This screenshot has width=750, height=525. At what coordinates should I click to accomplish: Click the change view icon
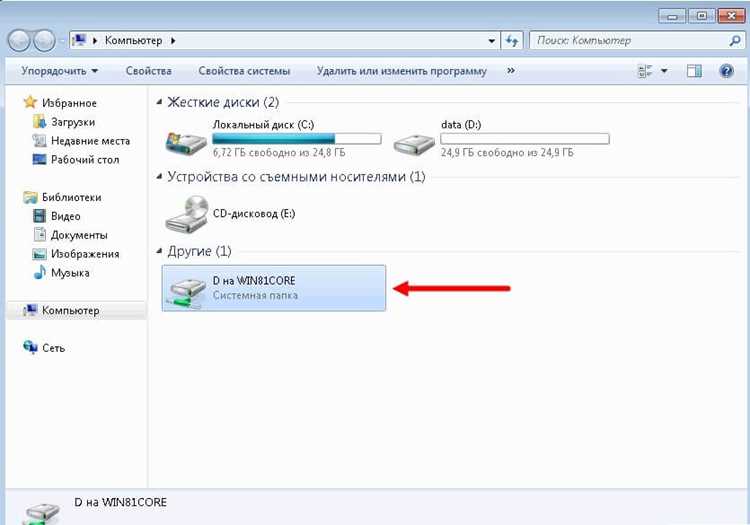tap(645, 71)
